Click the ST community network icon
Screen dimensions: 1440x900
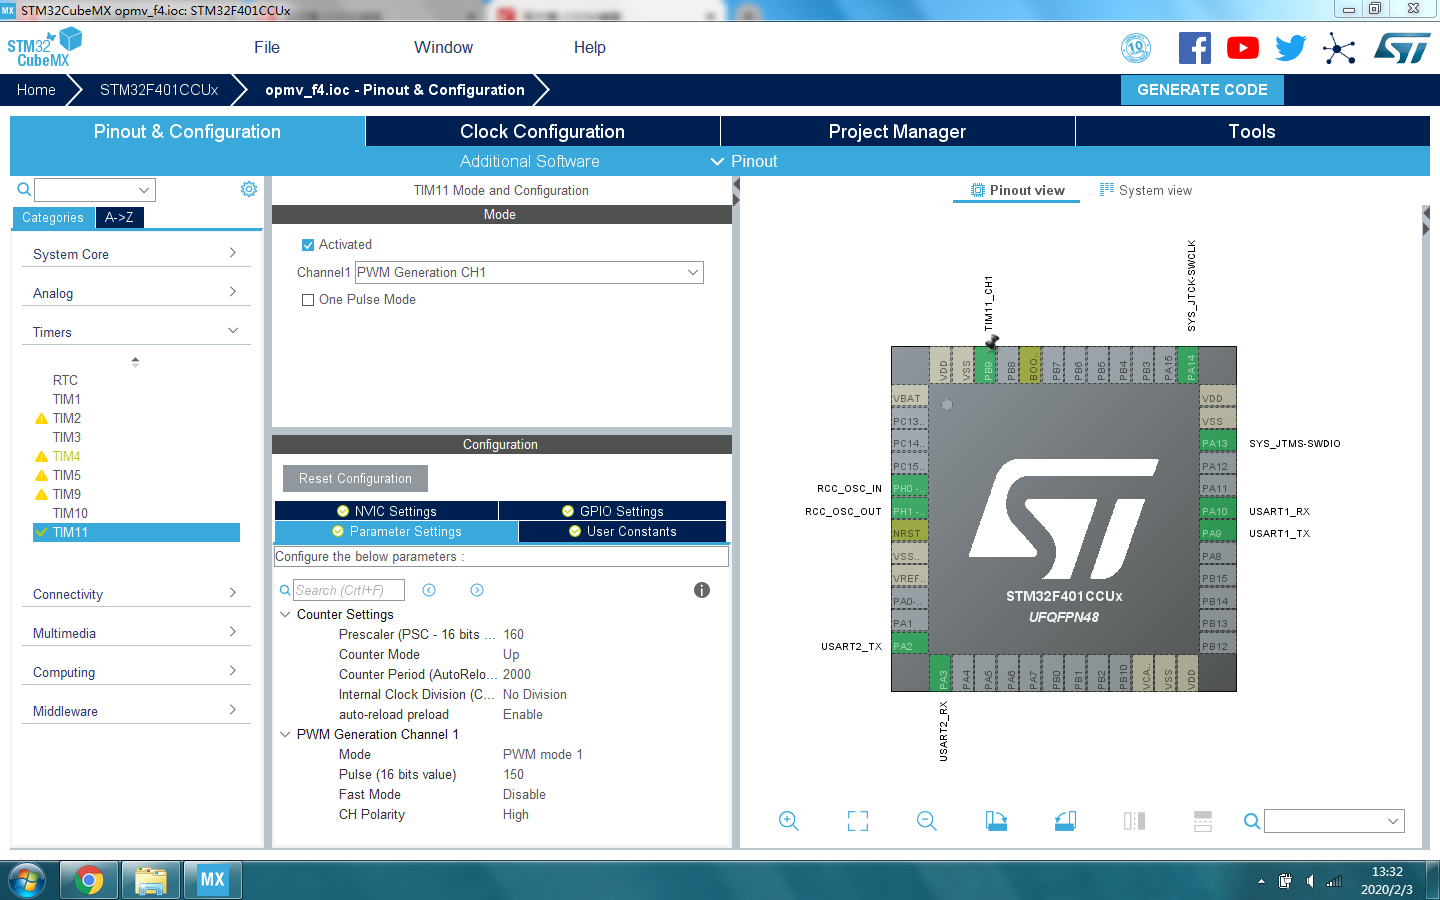[x=1339, y=48]
